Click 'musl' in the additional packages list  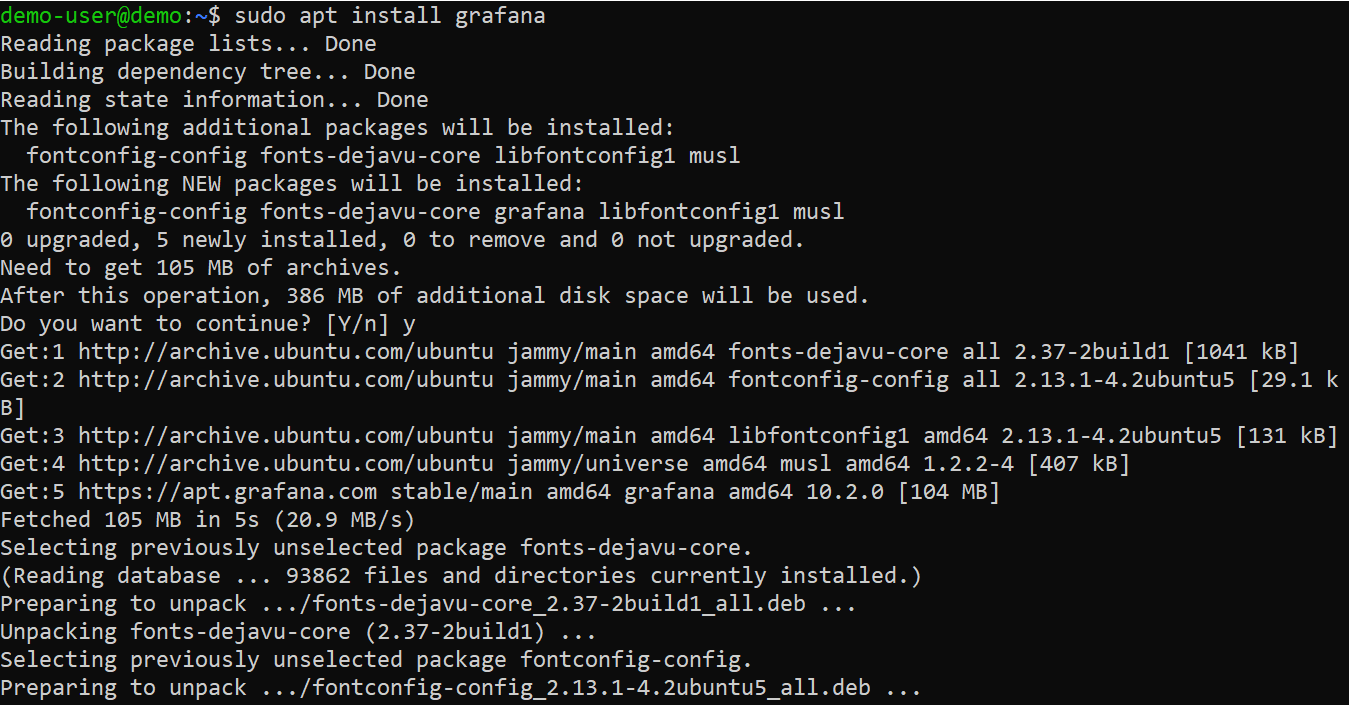715,156
